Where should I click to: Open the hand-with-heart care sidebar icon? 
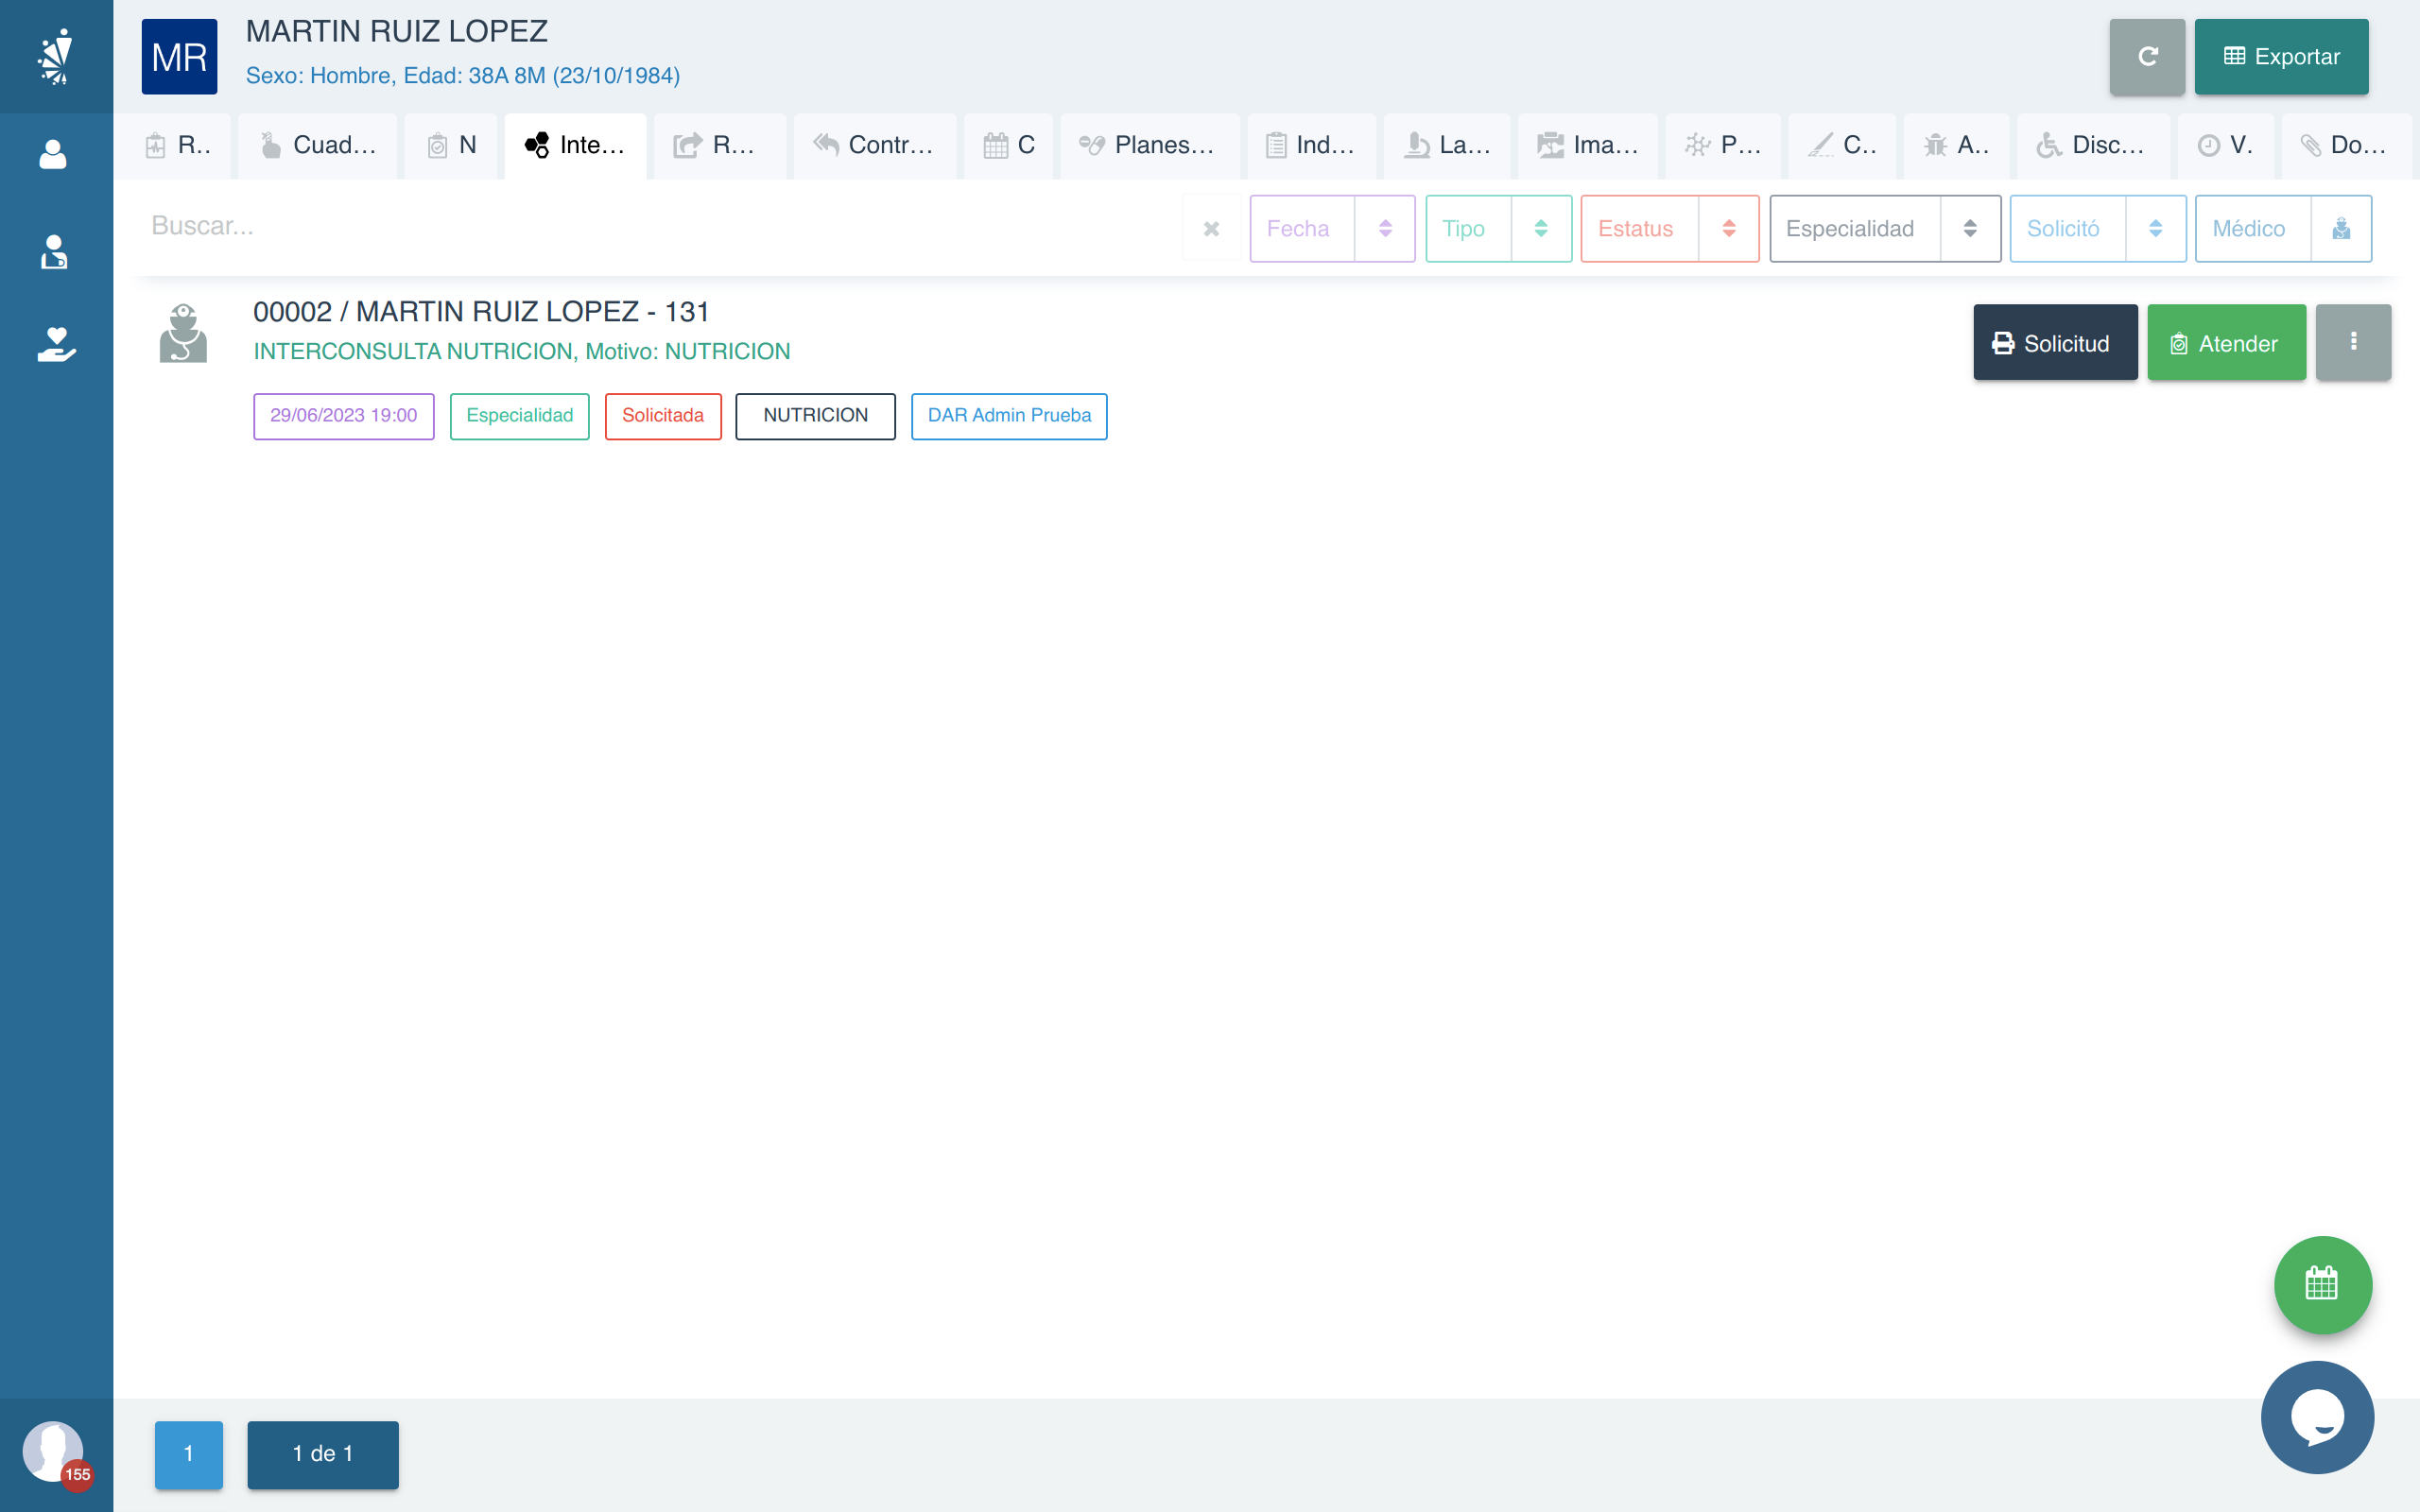tap(56, 345)
